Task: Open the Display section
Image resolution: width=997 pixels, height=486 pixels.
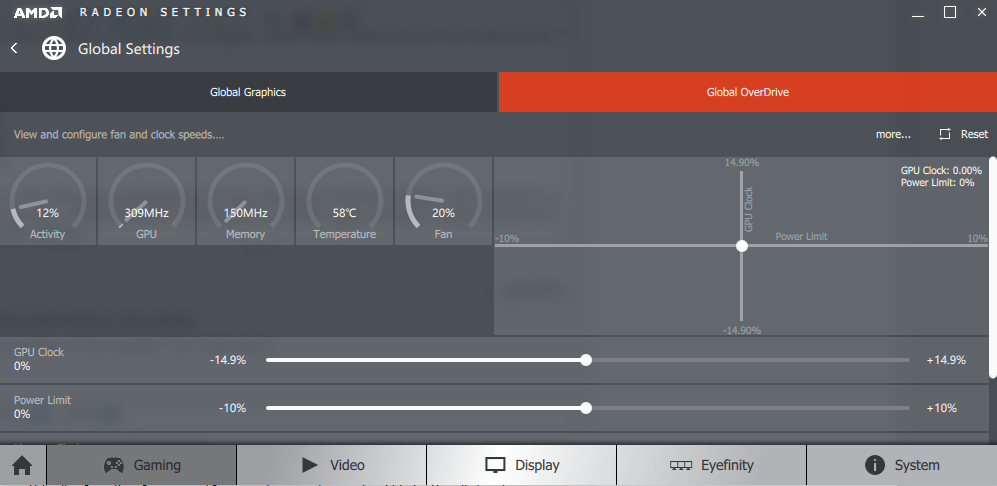Action: point(521,465)
